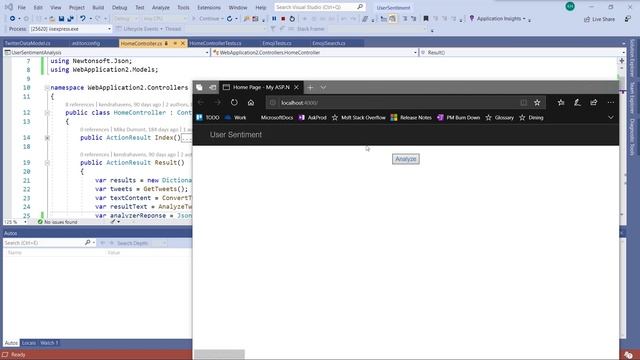Open the Solution Explorer side tab
Viewport: 640px width, 360px height.
[x=632, y=58]
